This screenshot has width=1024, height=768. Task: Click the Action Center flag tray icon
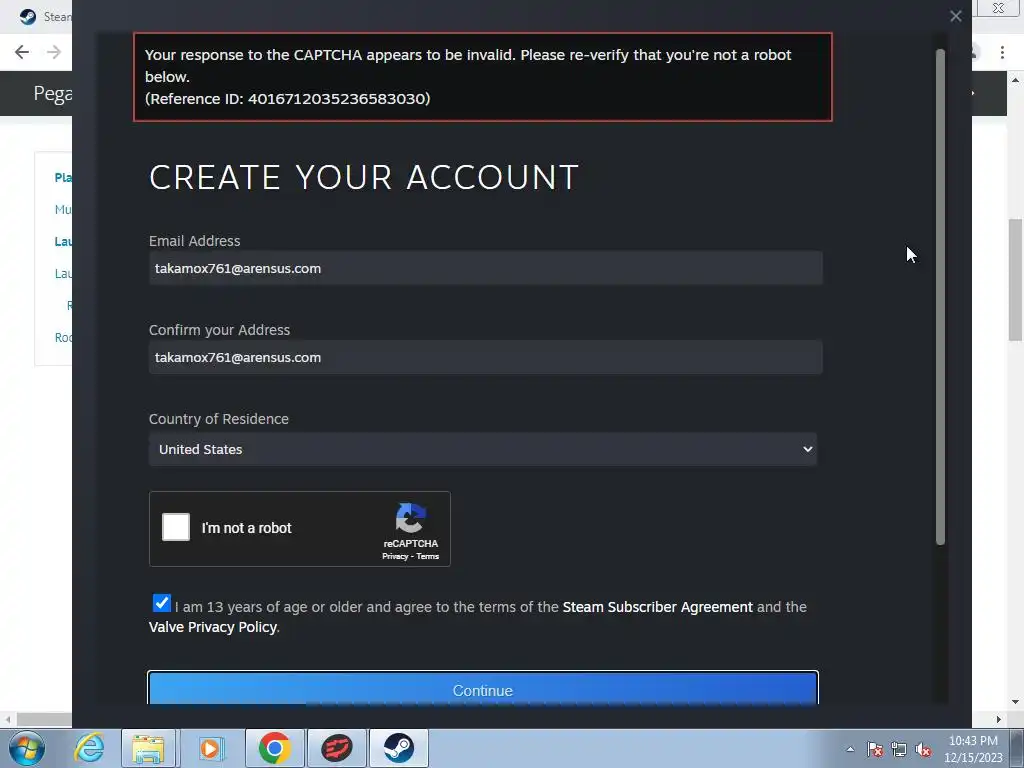point(875,749)
